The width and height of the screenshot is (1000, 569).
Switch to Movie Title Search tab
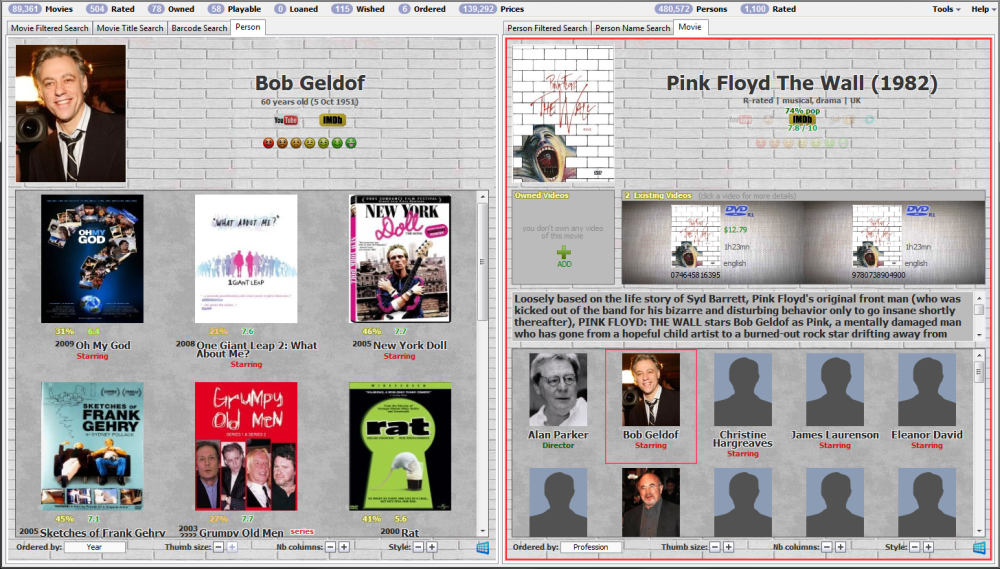129,28
